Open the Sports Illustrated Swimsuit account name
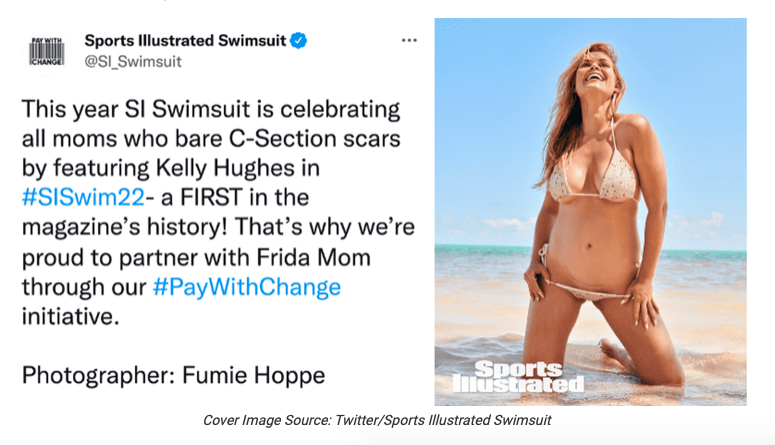This screenshot has height=445, width=775. point(185,41)
